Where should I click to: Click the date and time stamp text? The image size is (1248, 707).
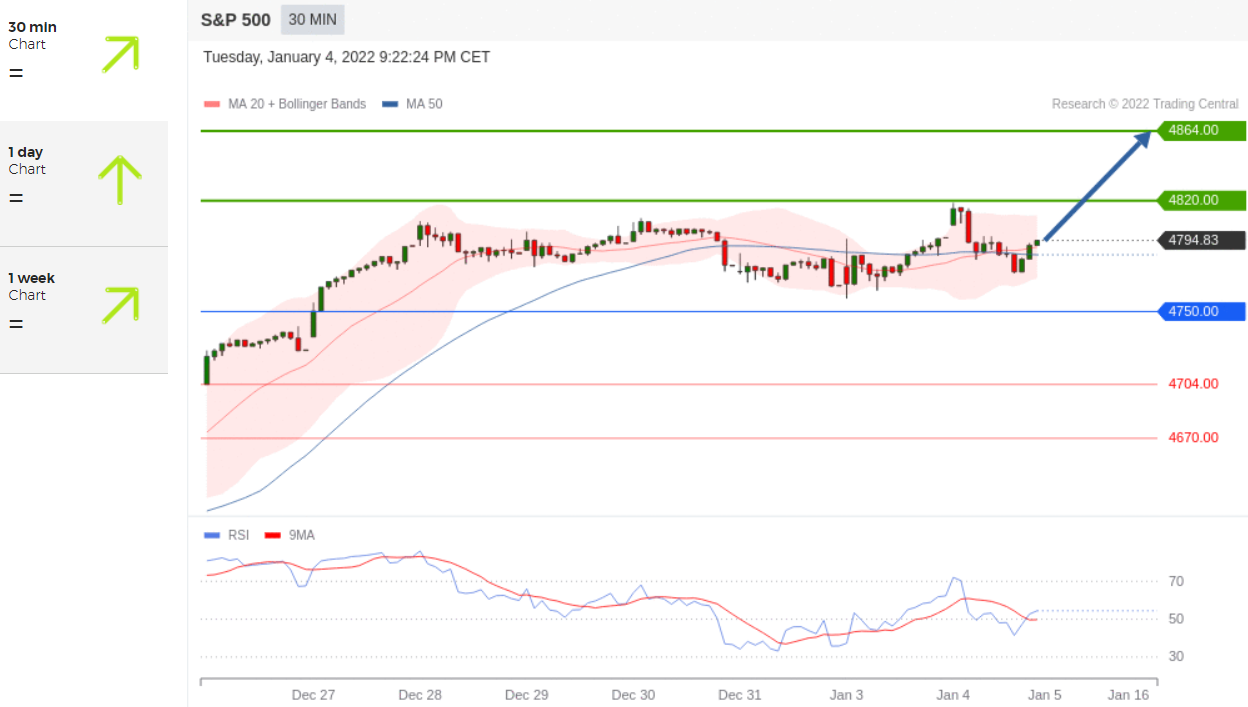pos(346,57)
